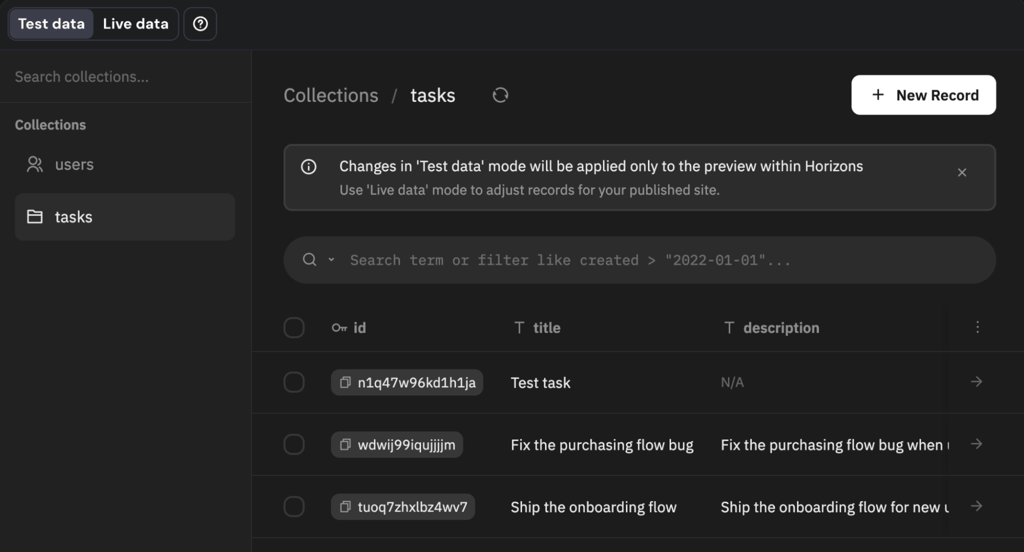Click the text type icon beside title
Viewport: 1024px width, 552px height.
point(519,327)
